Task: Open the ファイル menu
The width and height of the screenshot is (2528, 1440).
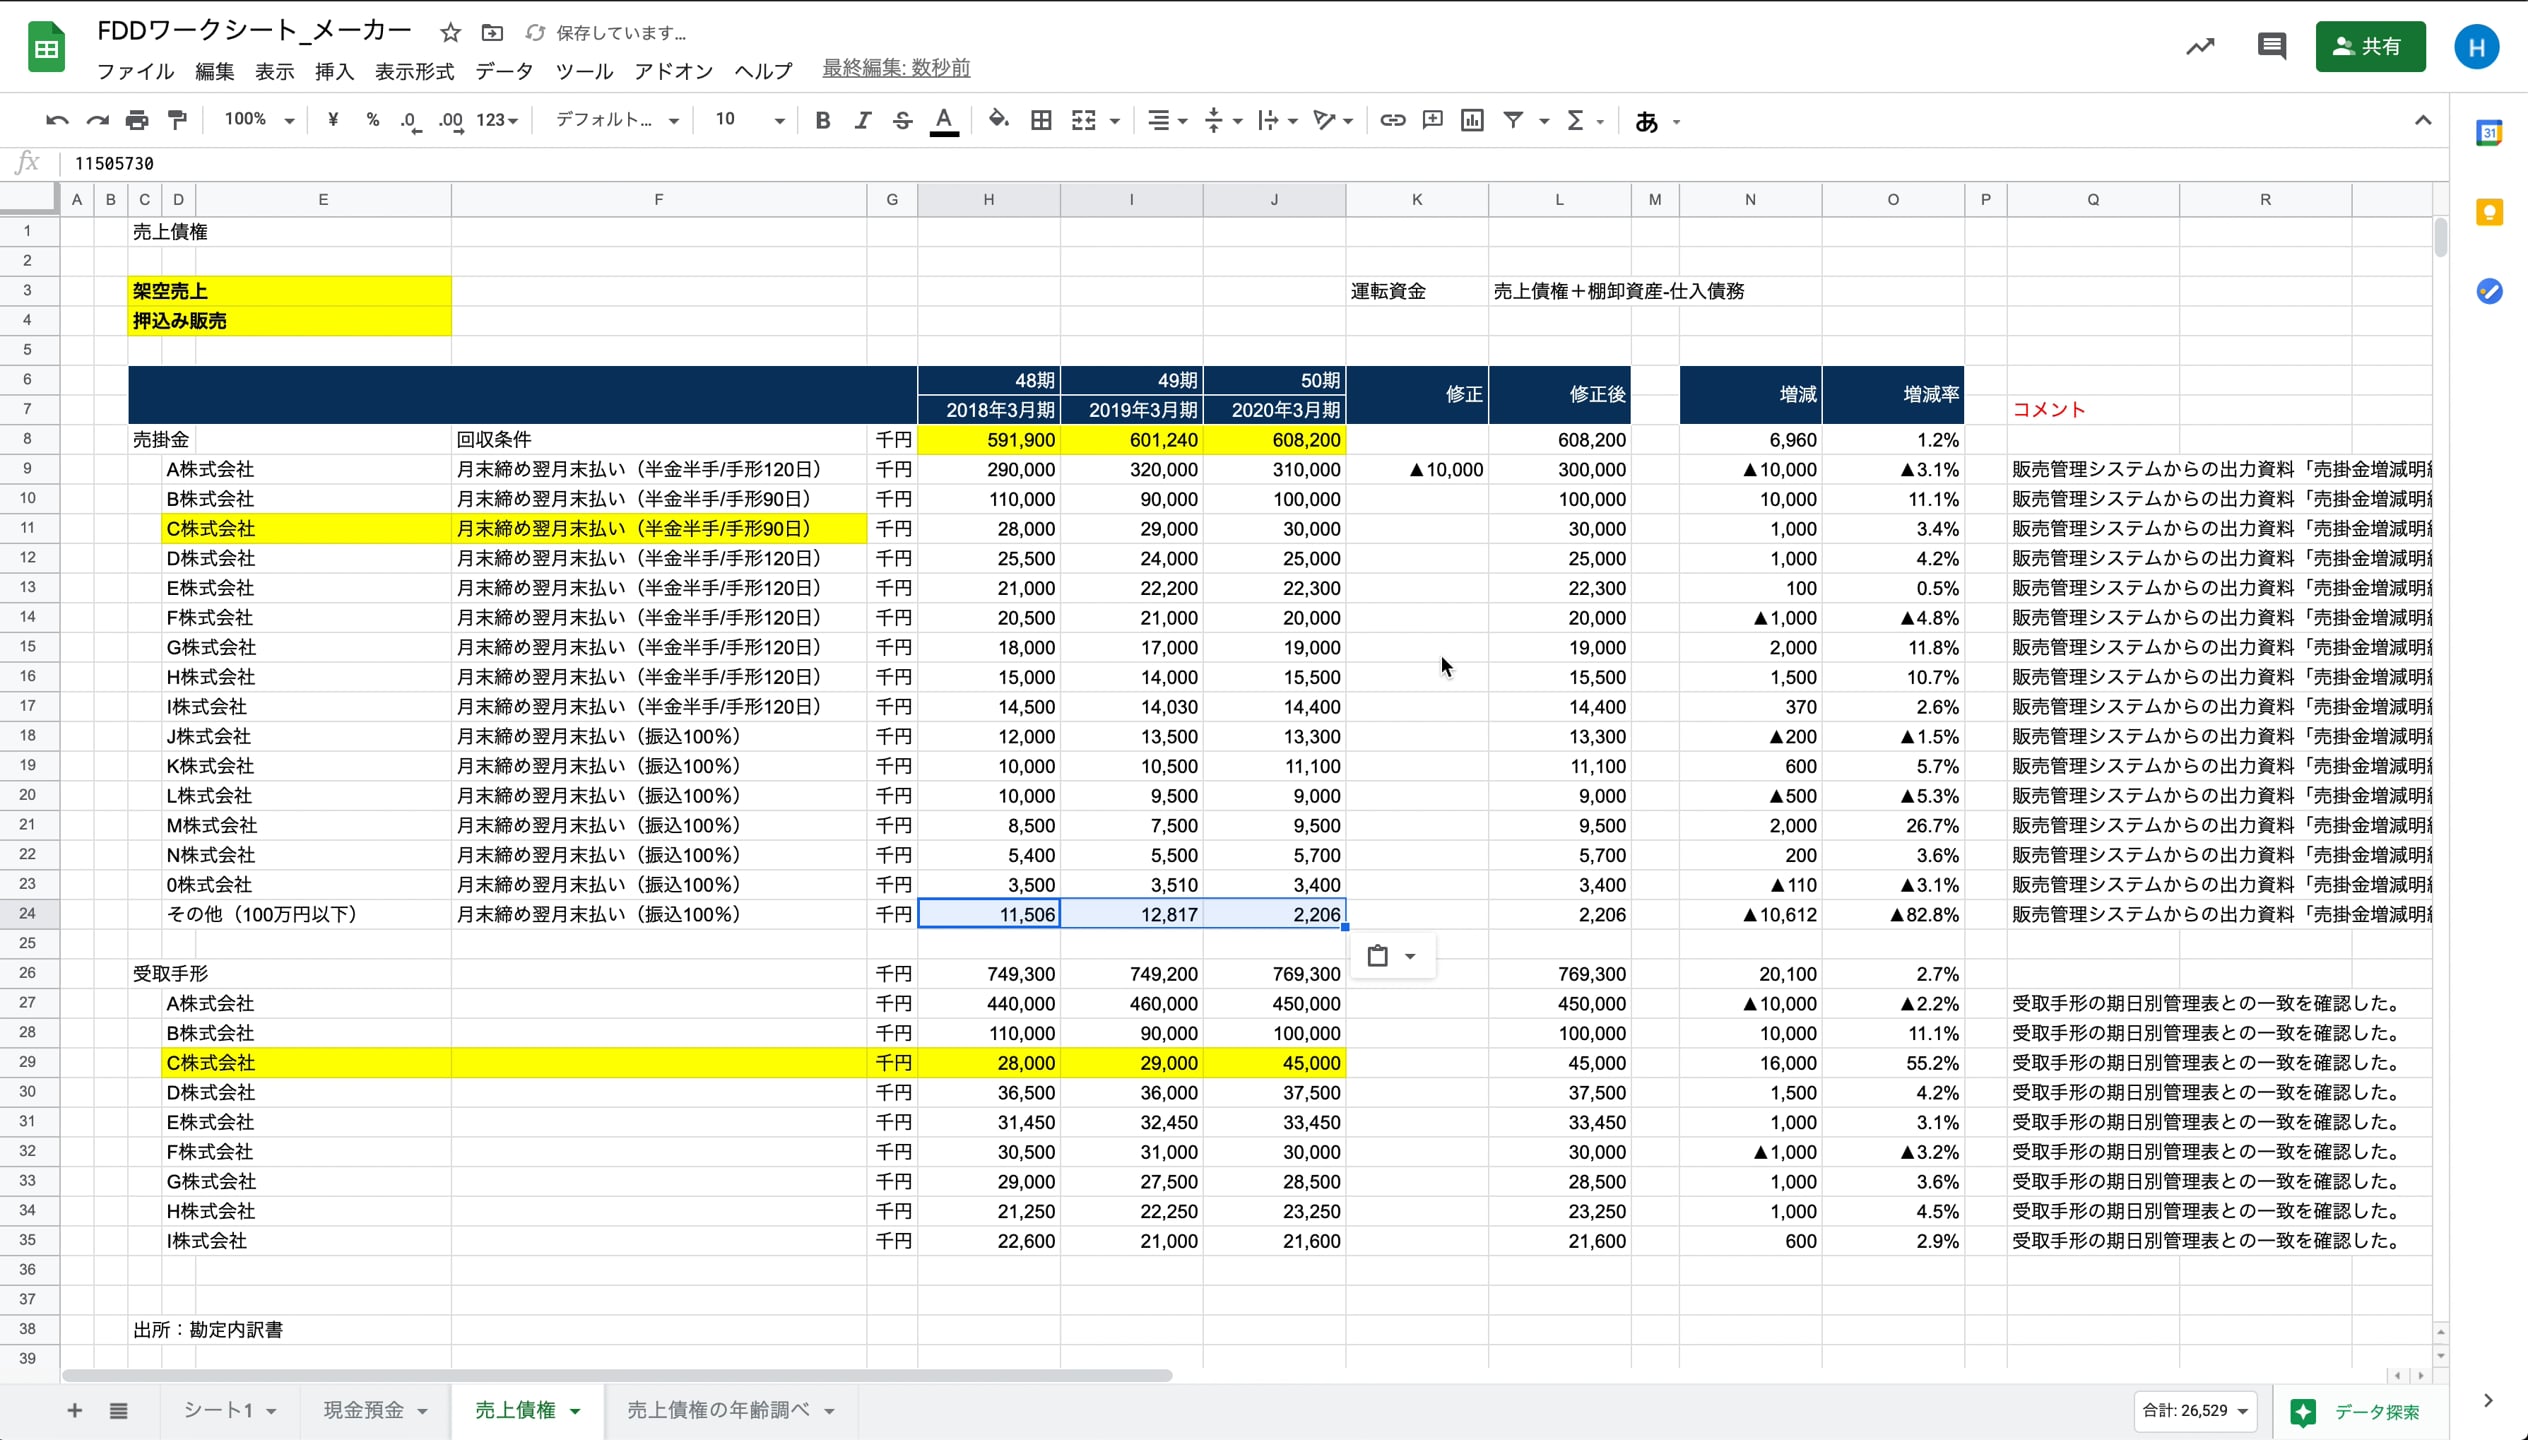Action: tap(135, 71)
